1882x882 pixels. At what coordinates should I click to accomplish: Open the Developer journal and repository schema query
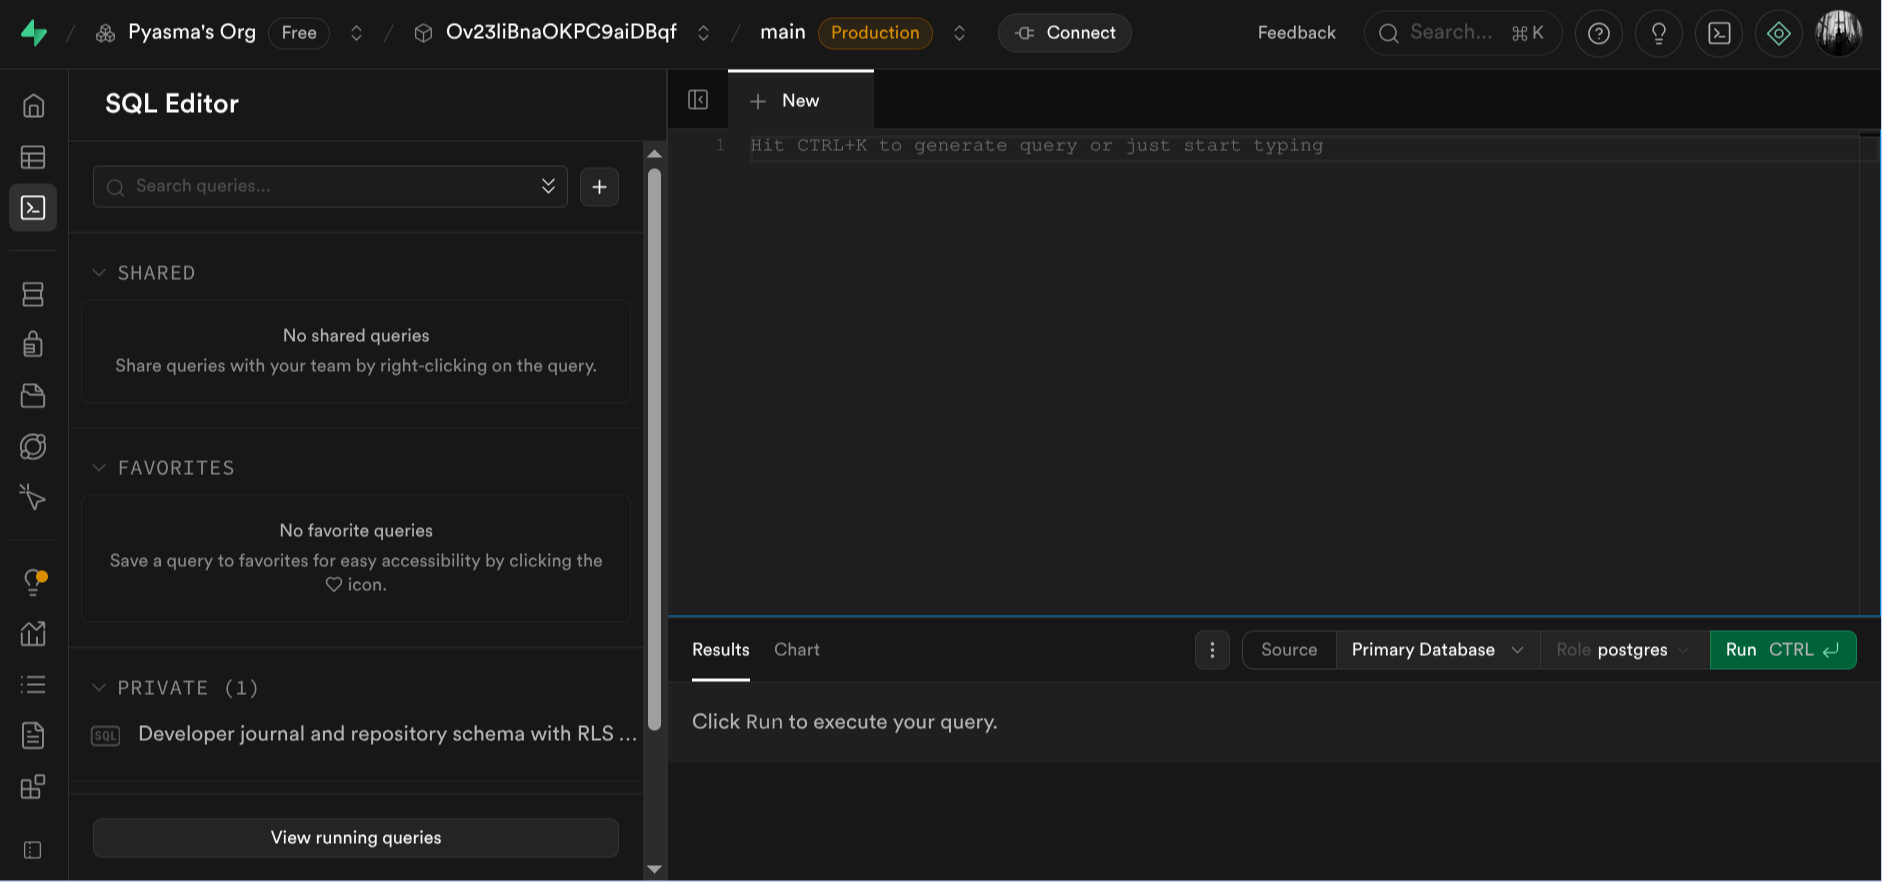[x=387, y=734]
